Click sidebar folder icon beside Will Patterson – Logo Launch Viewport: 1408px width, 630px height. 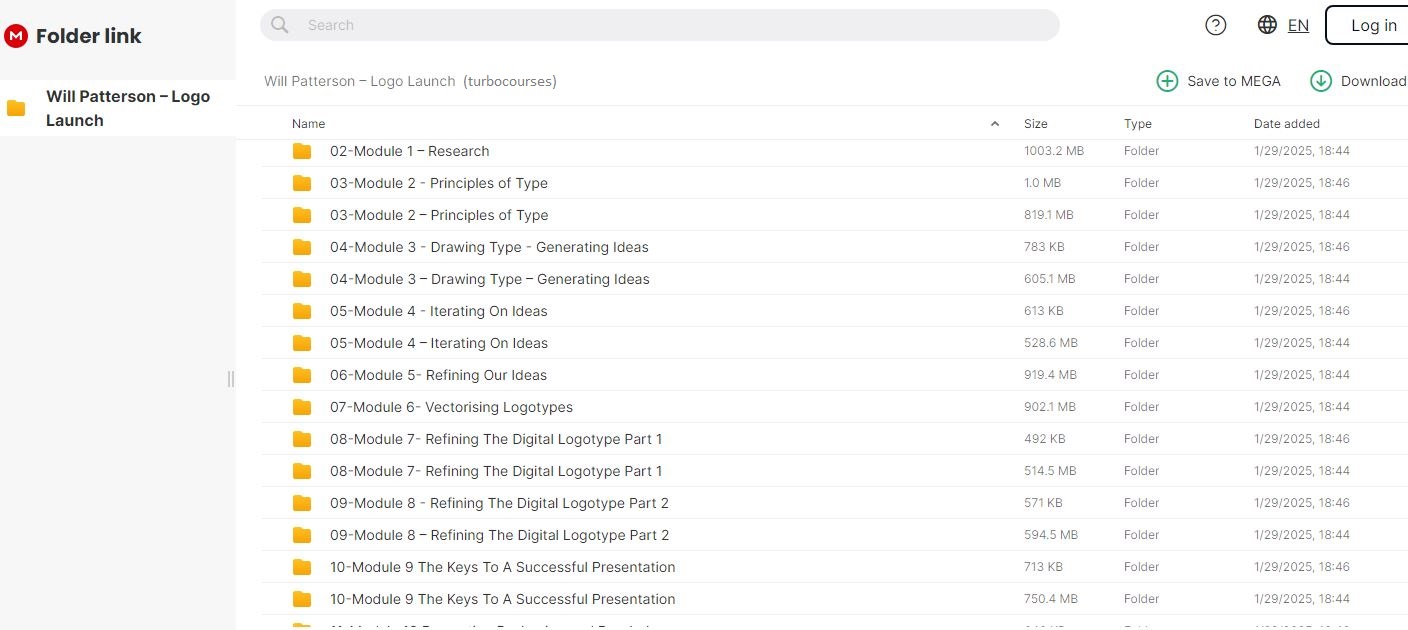click(x=16, y=108)
